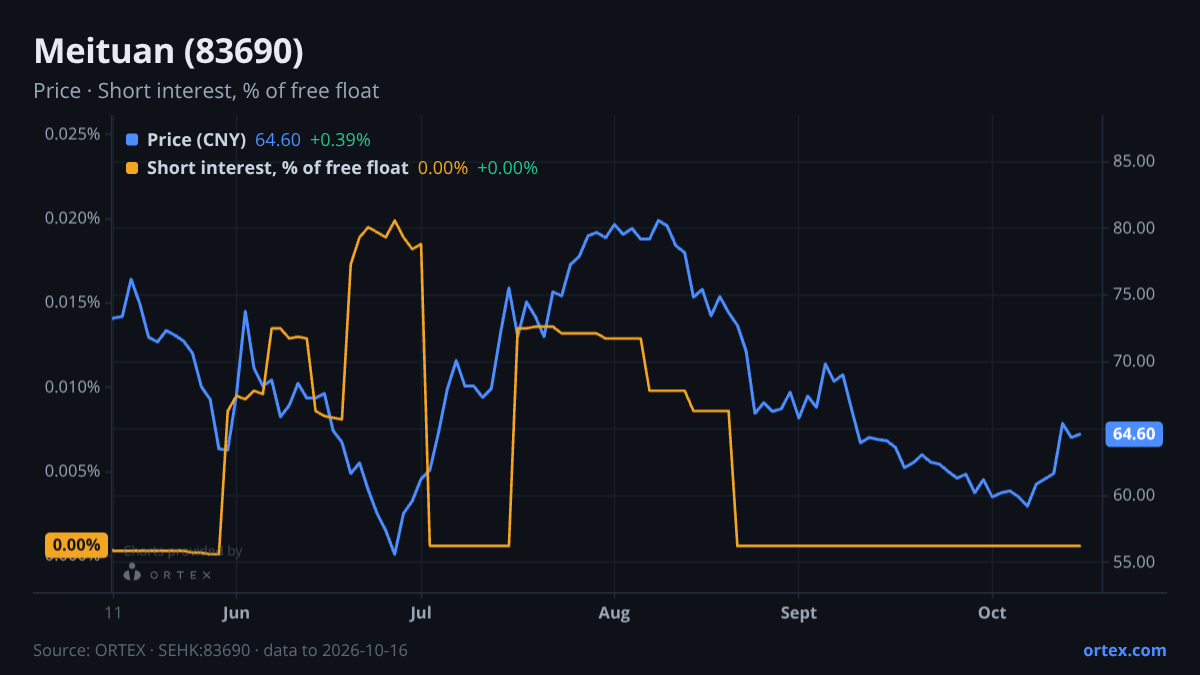Select the Jul label on the time axis
1200x675 pixels.
point(422,613)
